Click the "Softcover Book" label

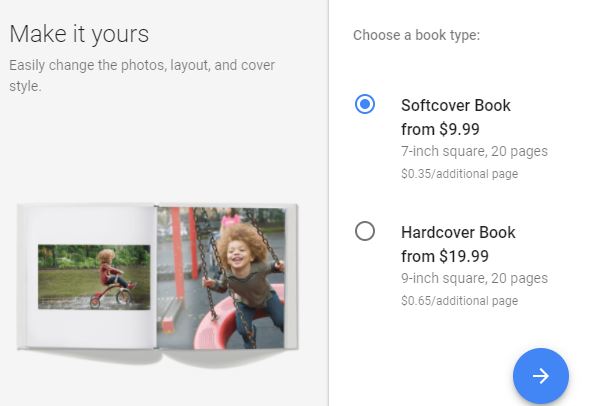coord(456,105)
